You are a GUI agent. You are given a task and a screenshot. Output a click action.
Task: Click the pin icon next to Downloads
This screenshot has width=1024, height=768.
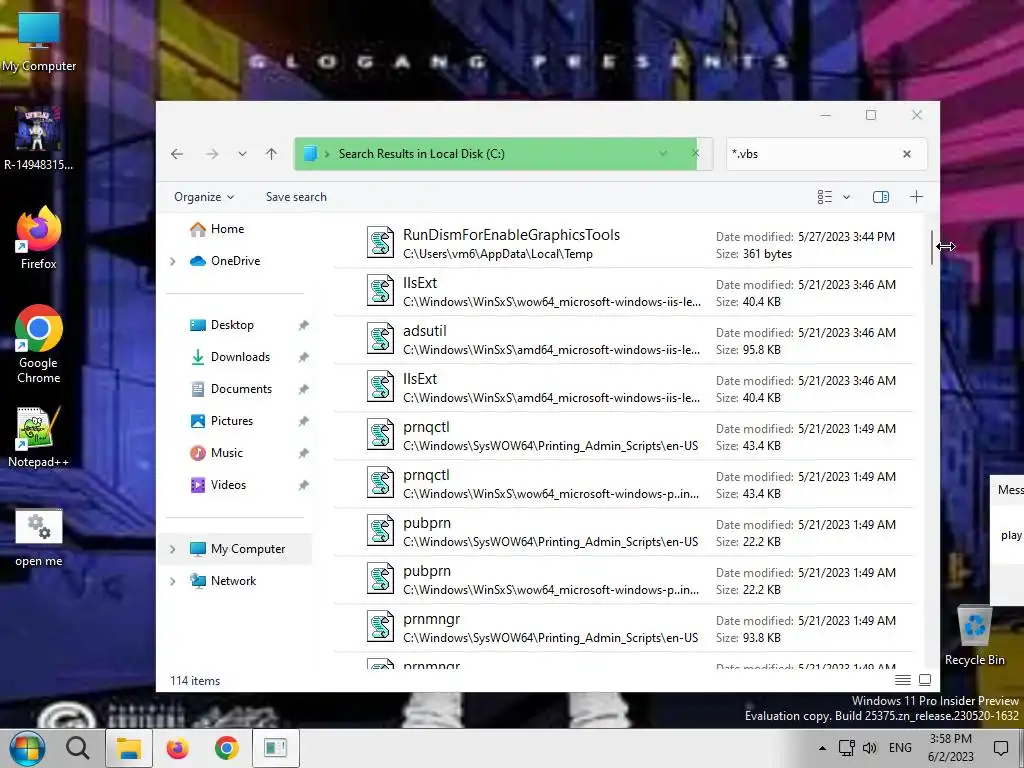point(304,357)
